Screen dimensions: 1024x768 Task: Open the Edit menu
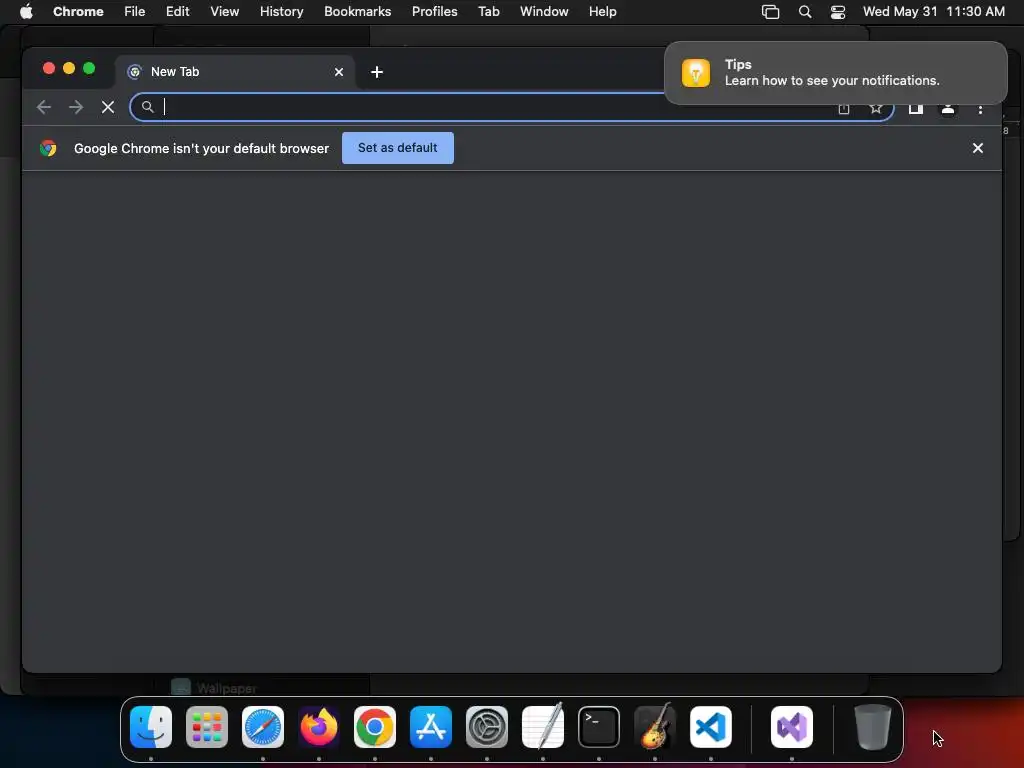click(178, 12)
